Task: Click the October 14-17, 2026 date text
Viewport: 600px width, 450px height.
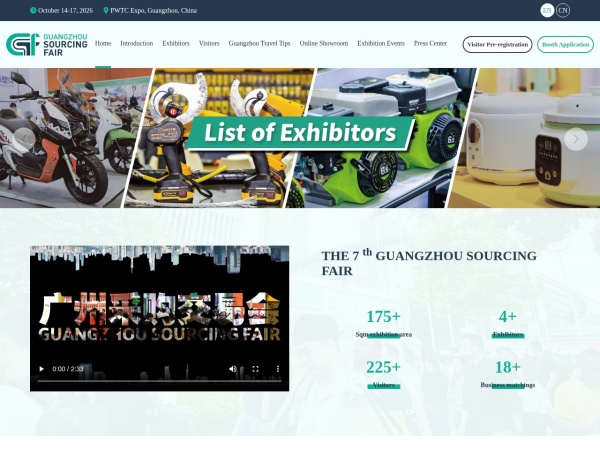Action: pyautogui.click(x=65, y=10)
